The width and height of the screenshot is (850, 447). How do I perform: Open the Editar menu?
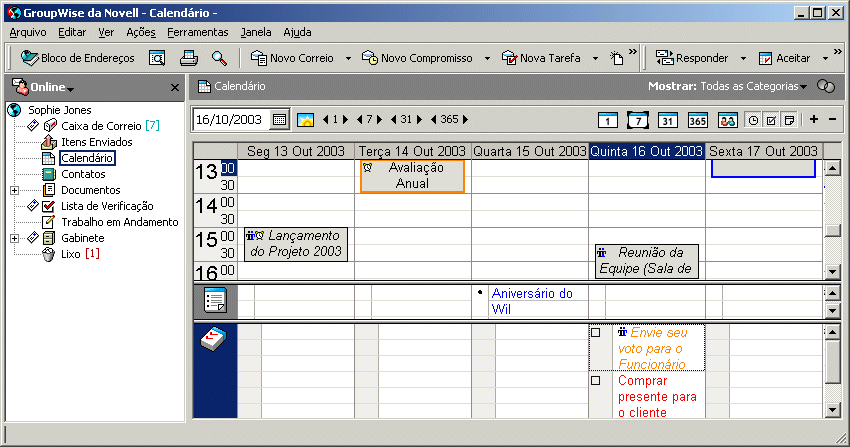point(72,33)
